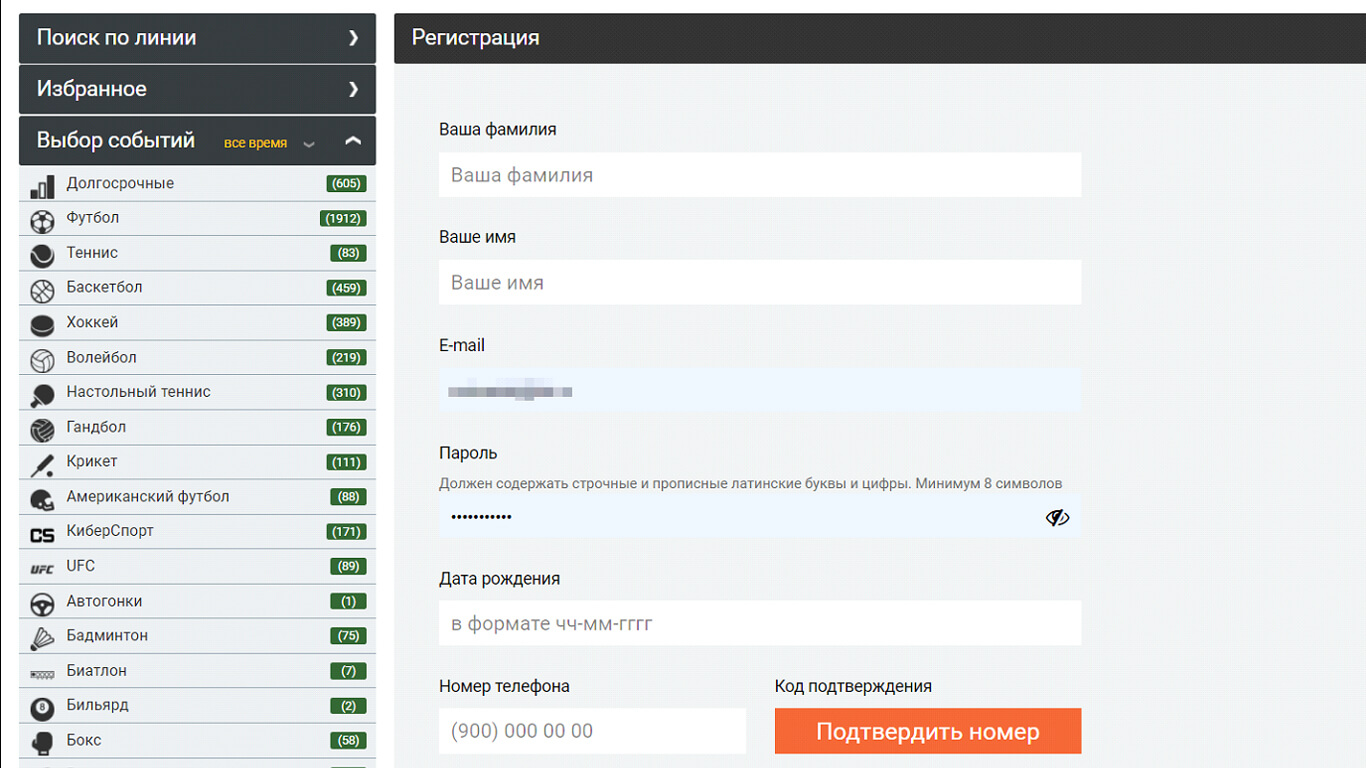Click the Номер телефона phone field

[592, 731]
